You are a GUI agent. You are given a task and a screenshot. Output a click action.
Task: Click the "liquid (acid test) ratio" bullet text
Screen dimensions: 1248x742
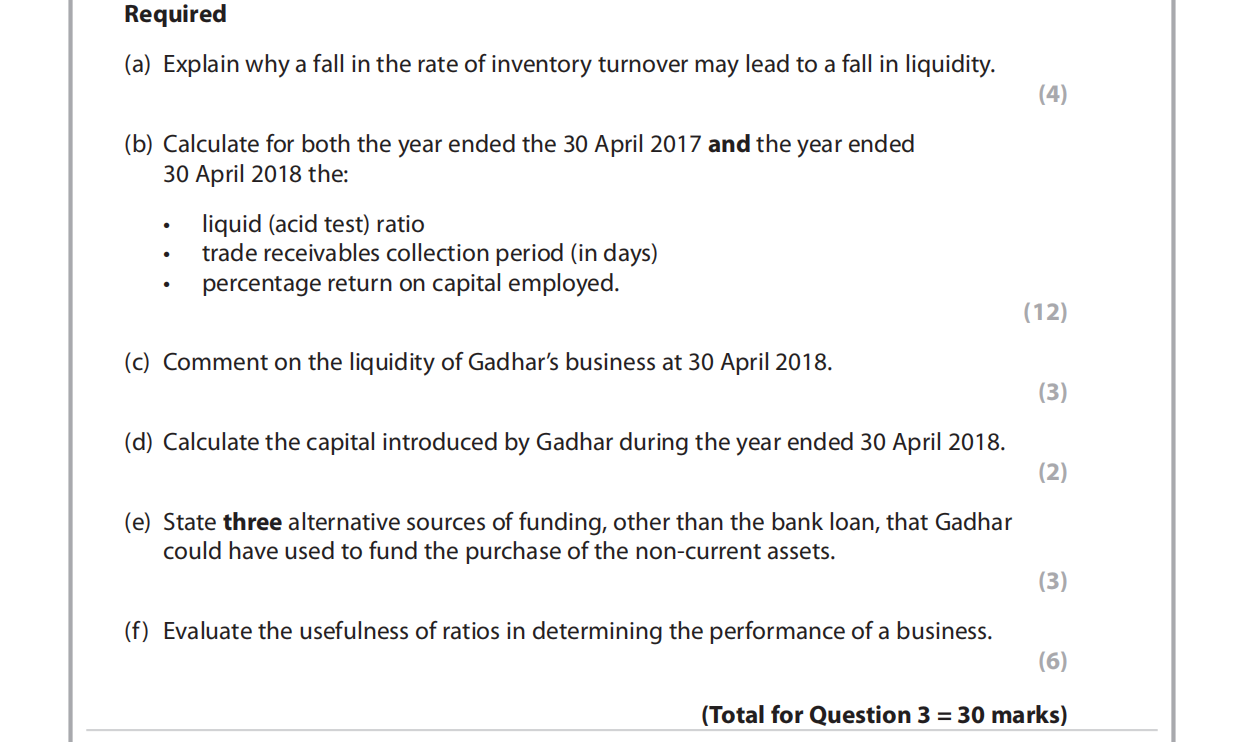pyautogui.click(x=313, y=224)
